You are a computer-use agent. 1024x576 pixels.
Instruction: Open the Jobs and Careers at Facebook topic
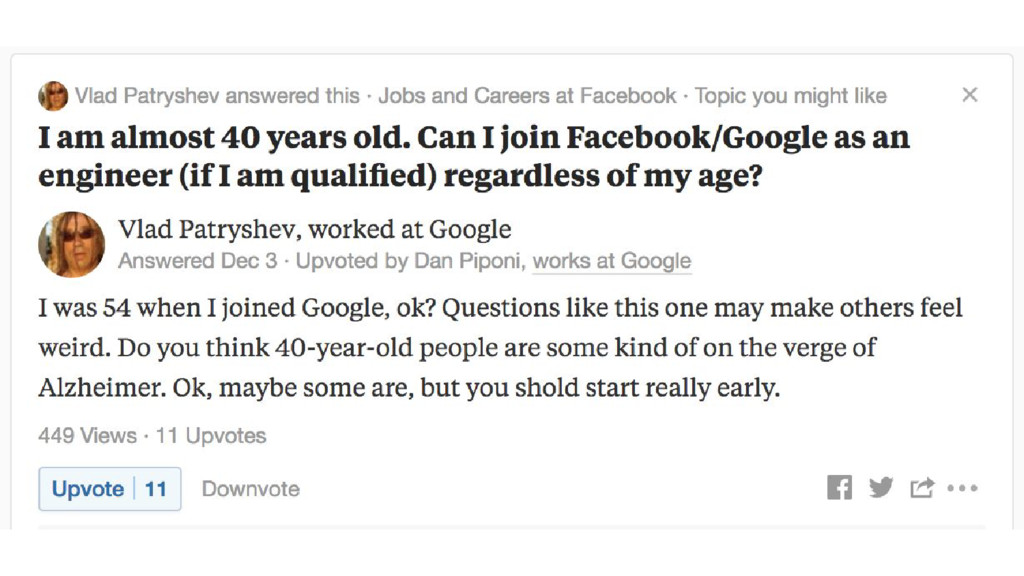pos(527,96)
